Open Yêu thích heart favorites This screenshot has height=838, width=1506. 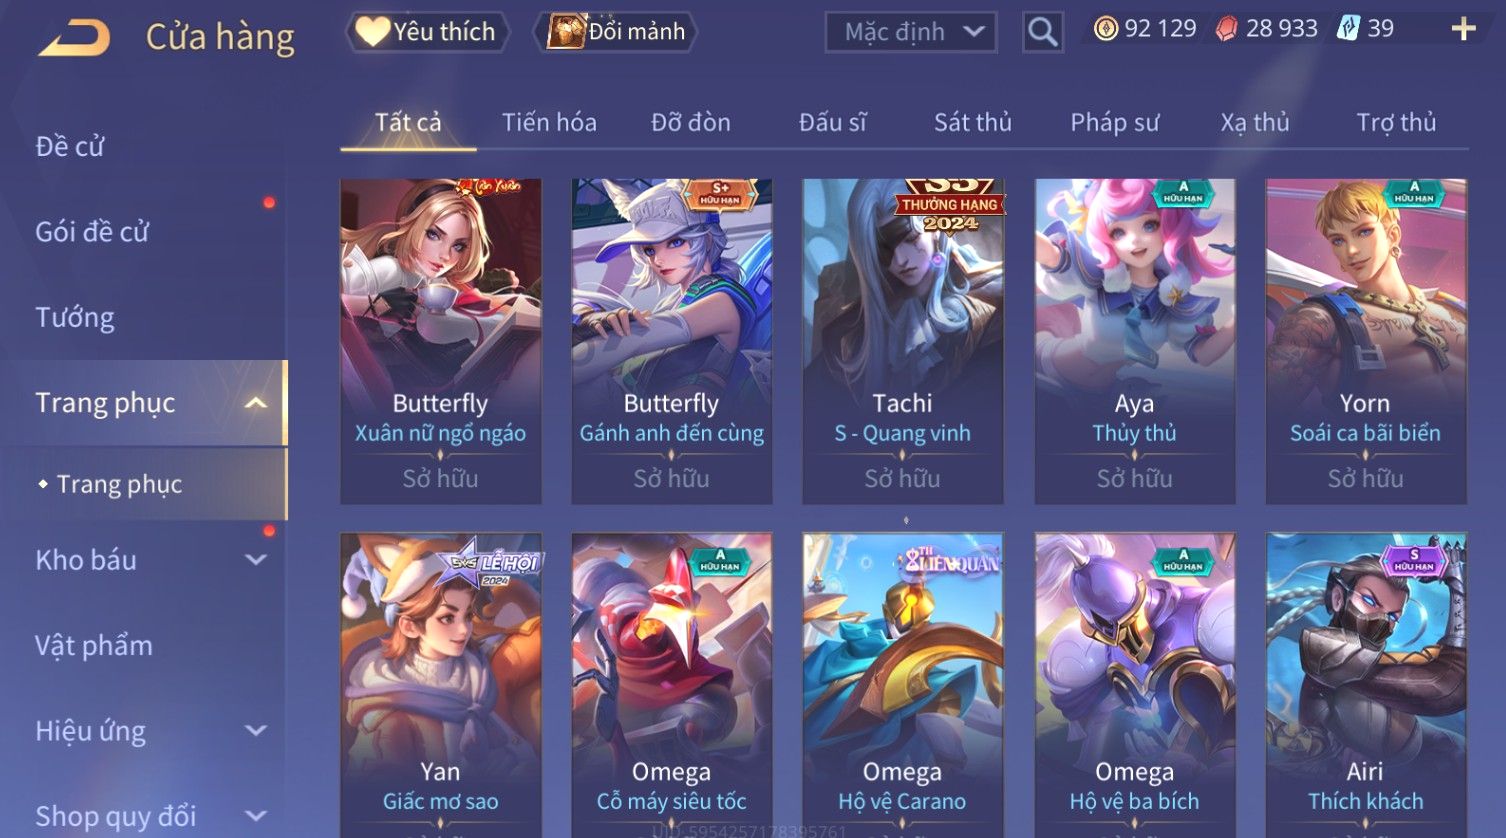(427, 32)
